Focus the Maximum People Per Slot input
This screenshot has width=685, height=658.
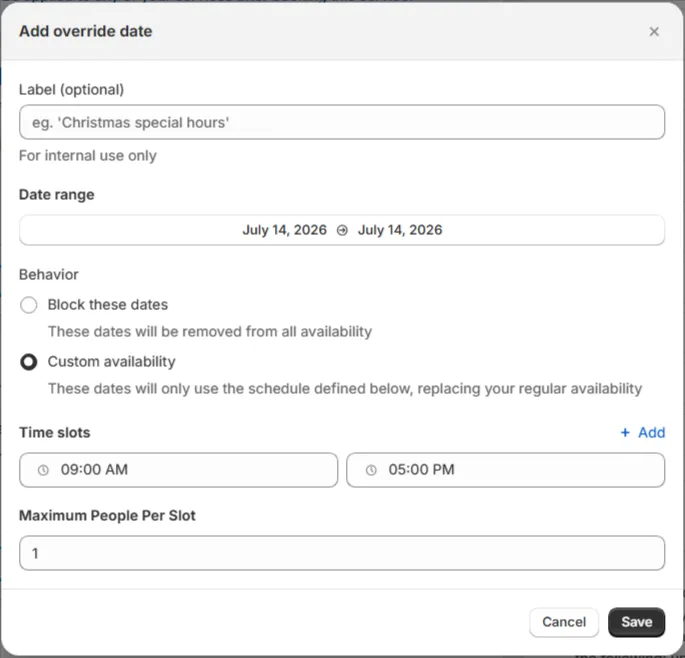click(342, 553)
